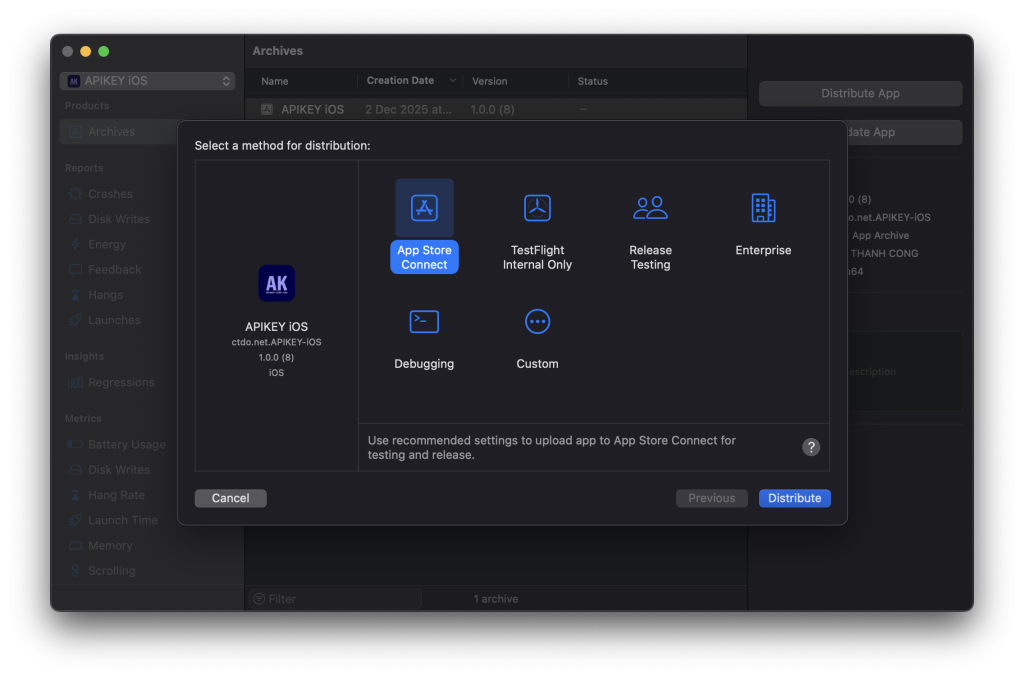
Task: Cancel the distribution dialog
Action: (x=230, y=498)
